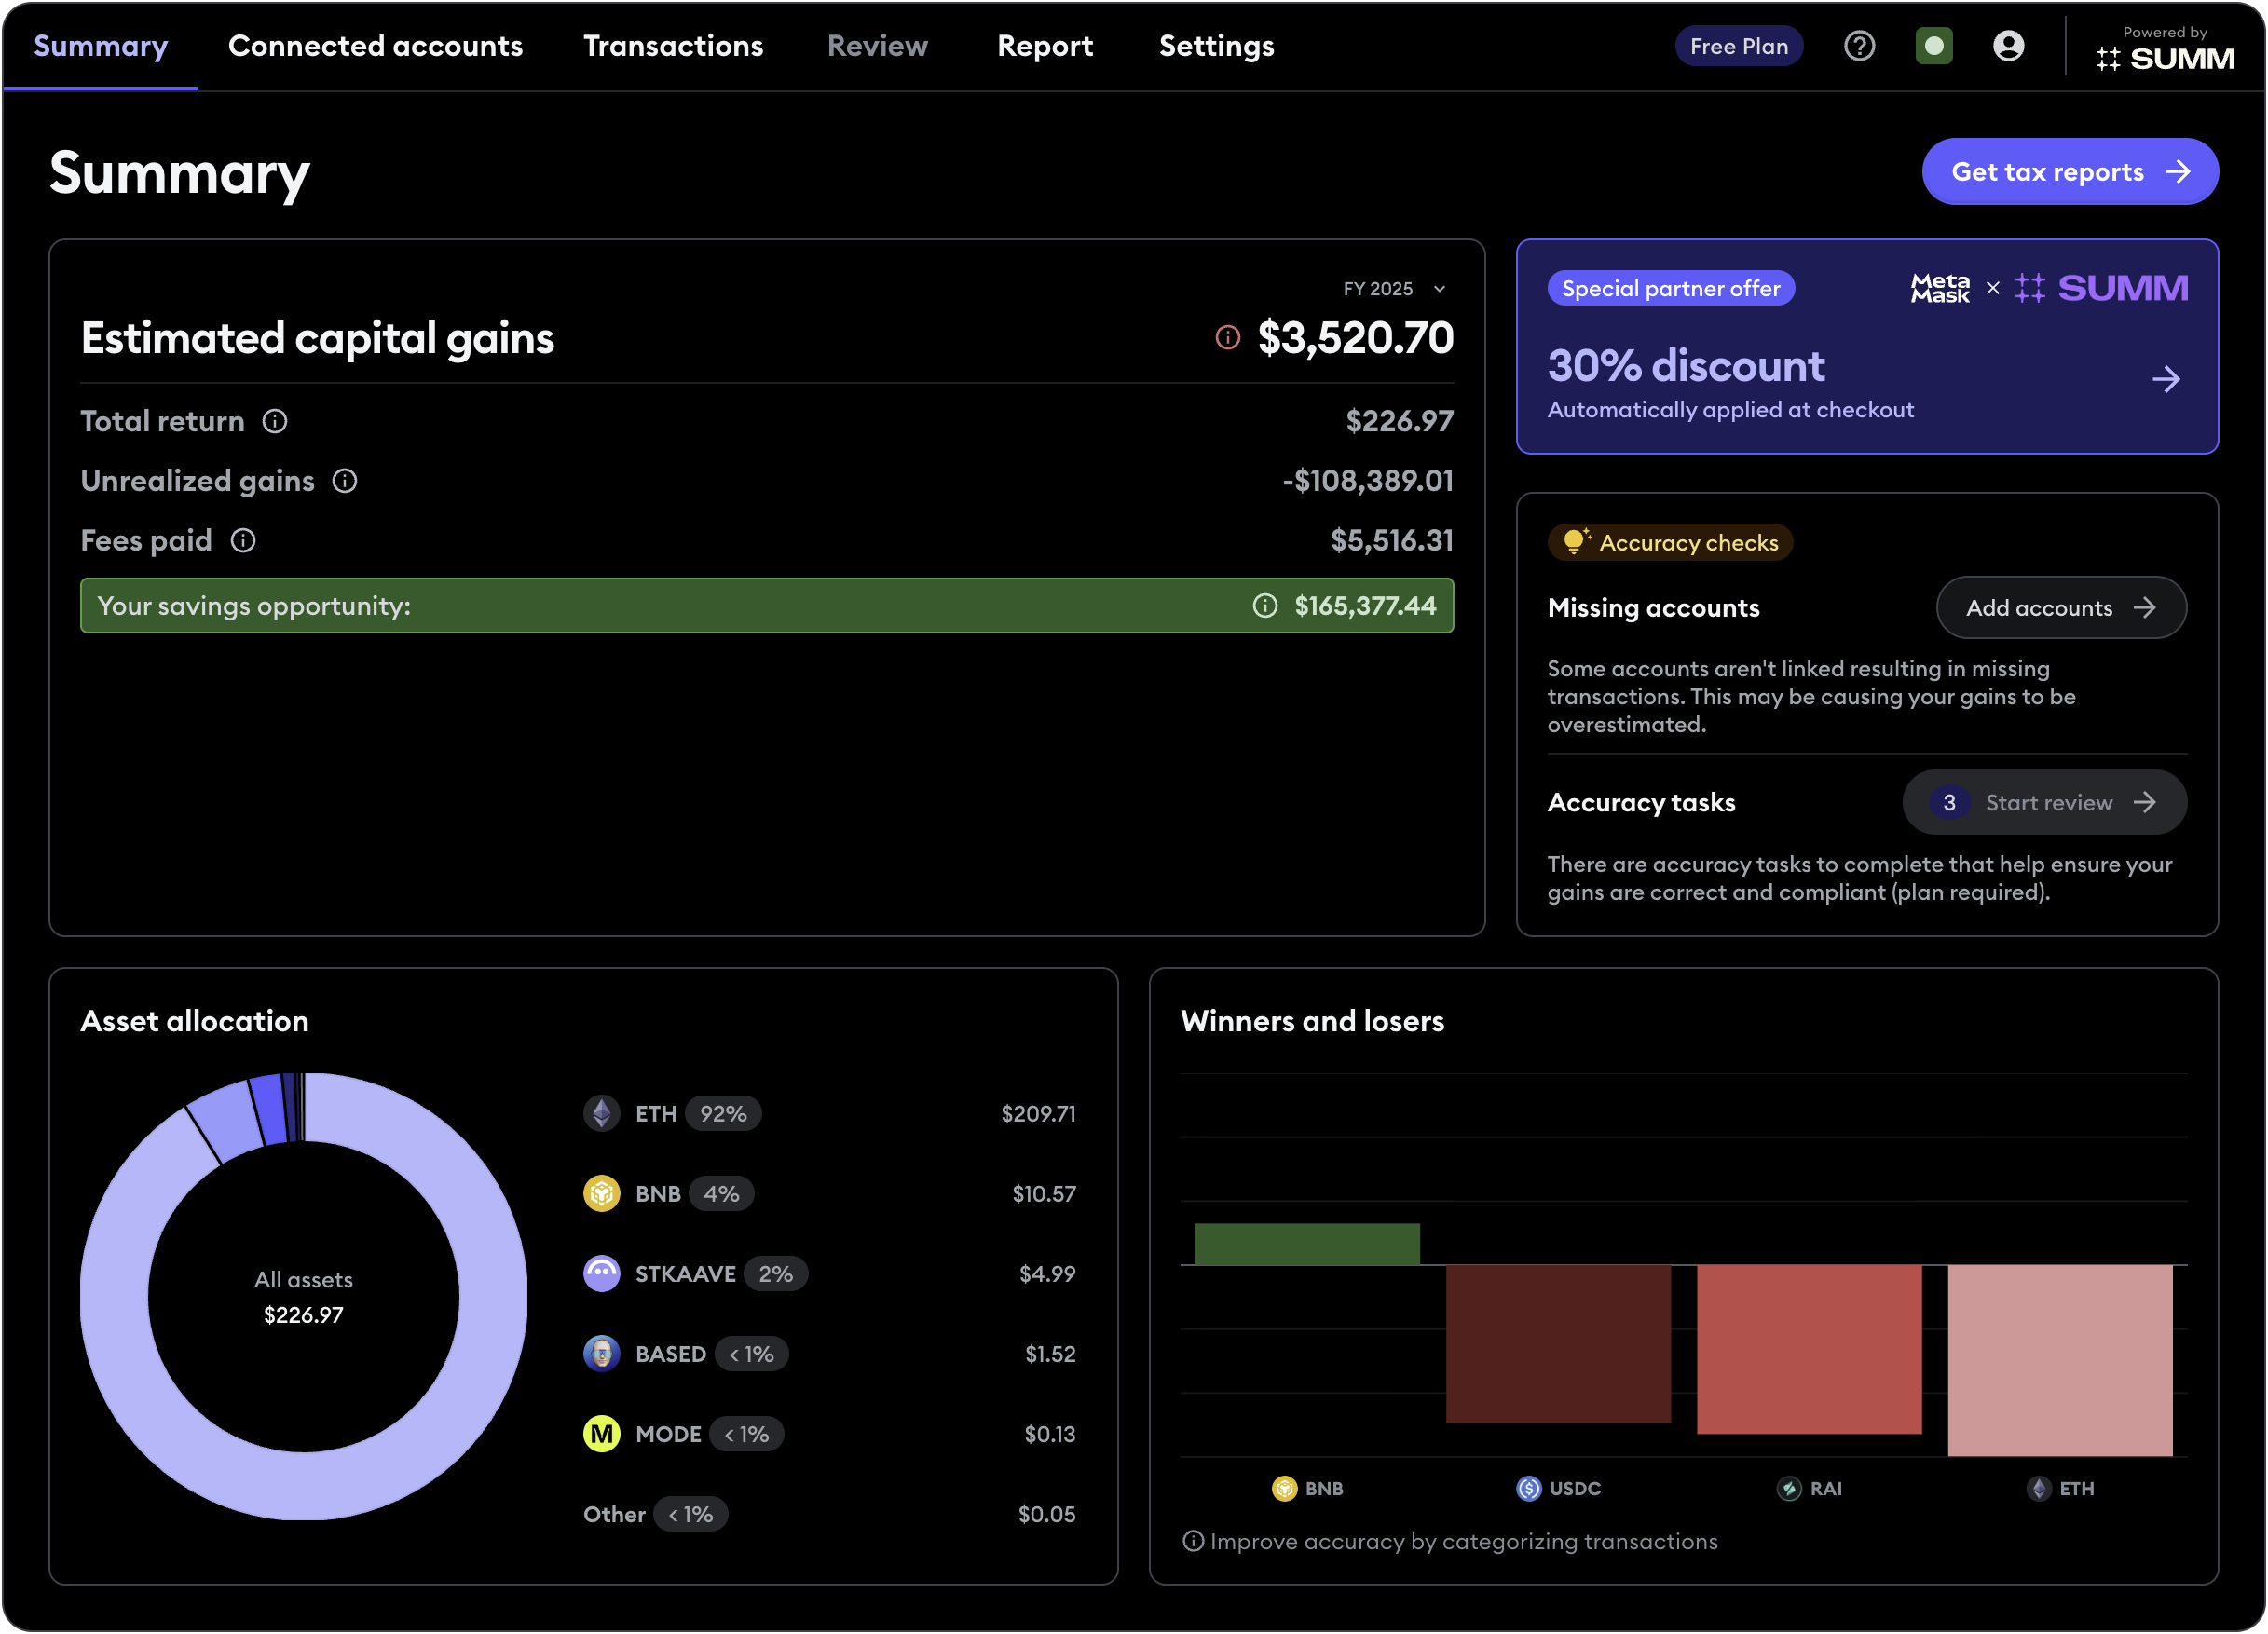Click the green BNB bar in chart
This screenshot has width=2268, height=1634.
pos(1307,1244)
